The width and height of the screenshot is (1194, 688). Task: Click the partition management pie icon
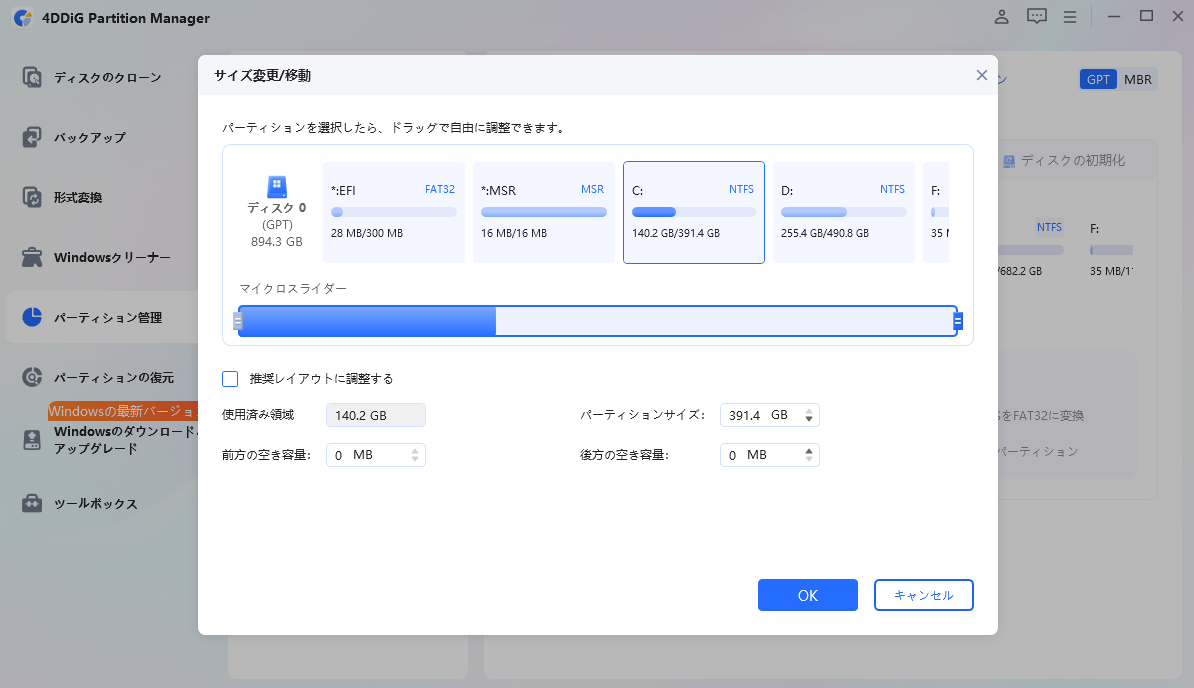[32, 317]
